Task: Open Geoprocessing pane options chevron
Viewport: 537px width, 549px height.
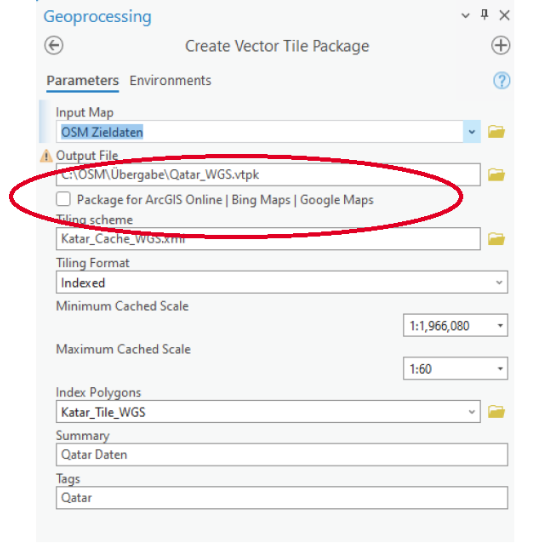Action: click(465, 15)
